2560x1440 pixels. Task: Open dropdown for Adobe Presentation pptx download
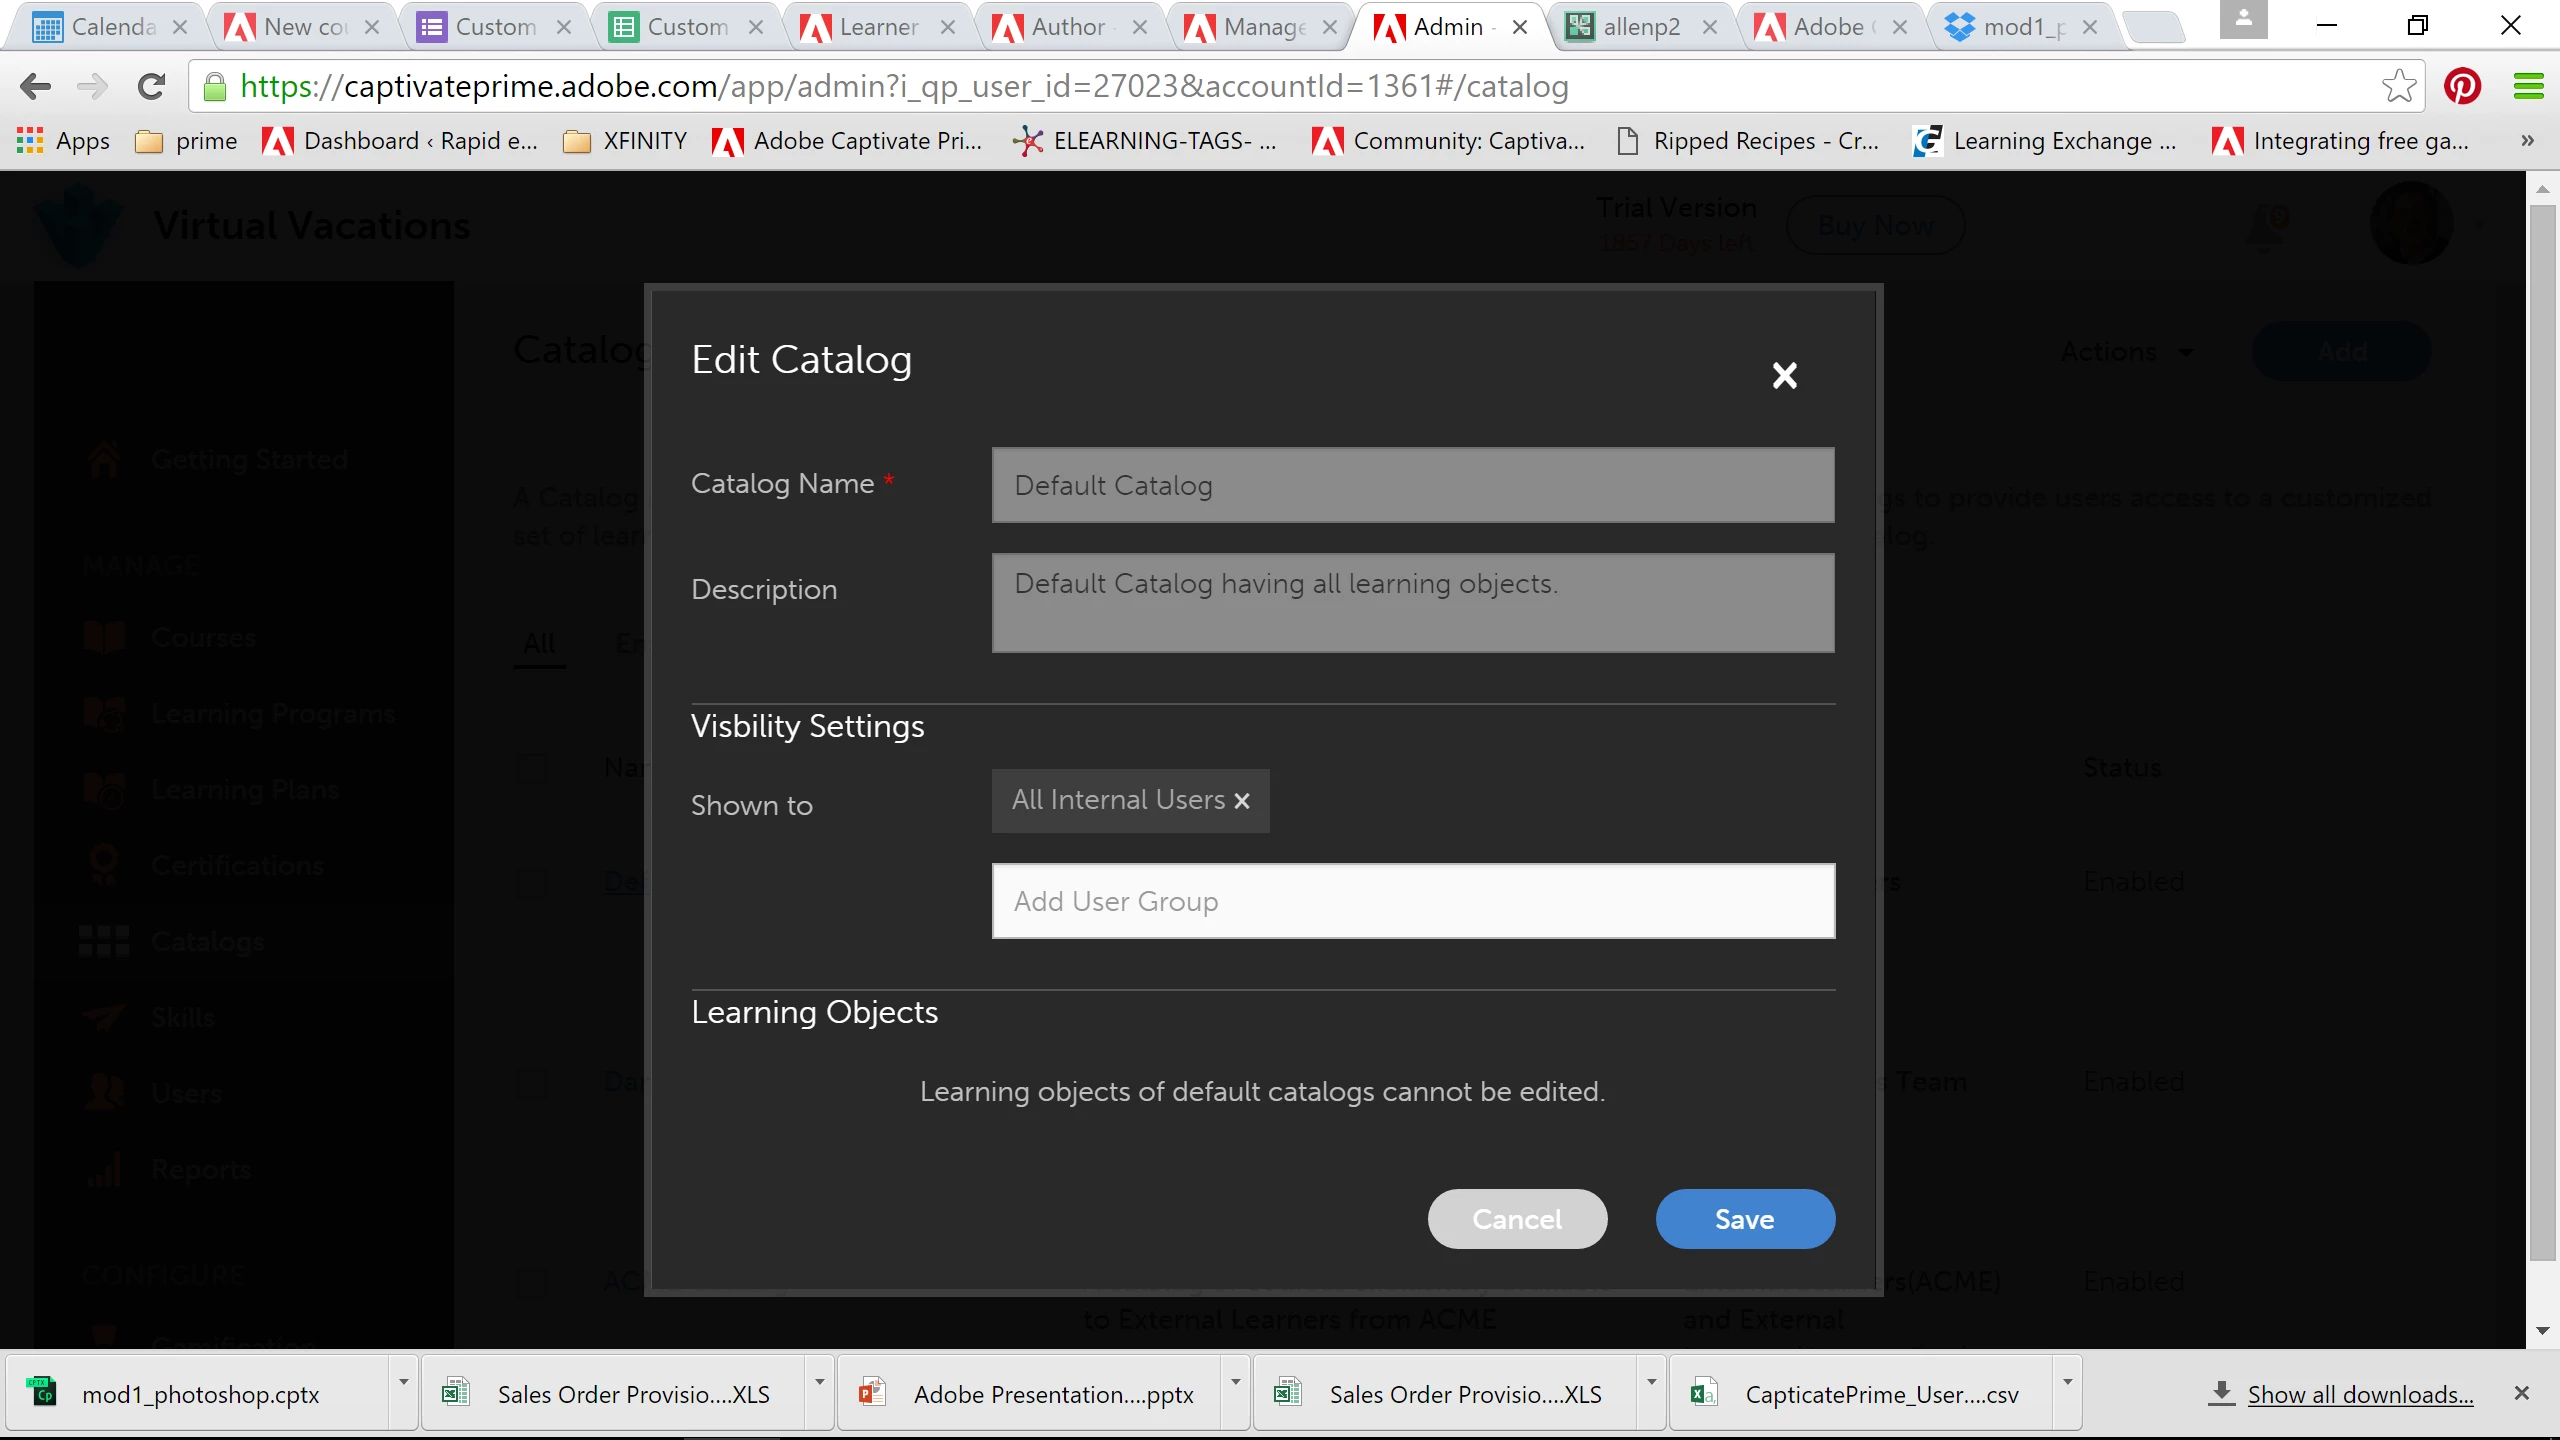click(x=1235, y=1383)
